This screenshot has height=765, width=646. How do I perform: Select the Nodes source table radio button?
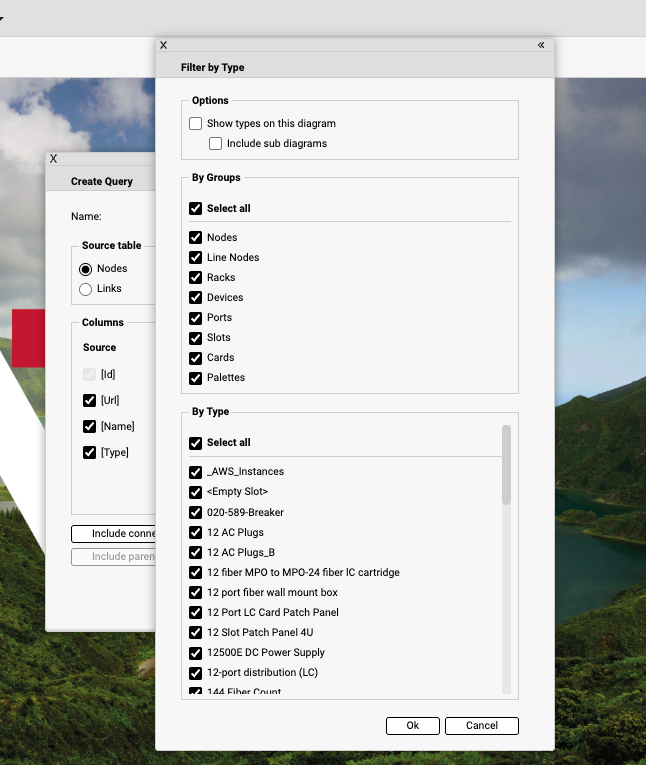[86, 269]
